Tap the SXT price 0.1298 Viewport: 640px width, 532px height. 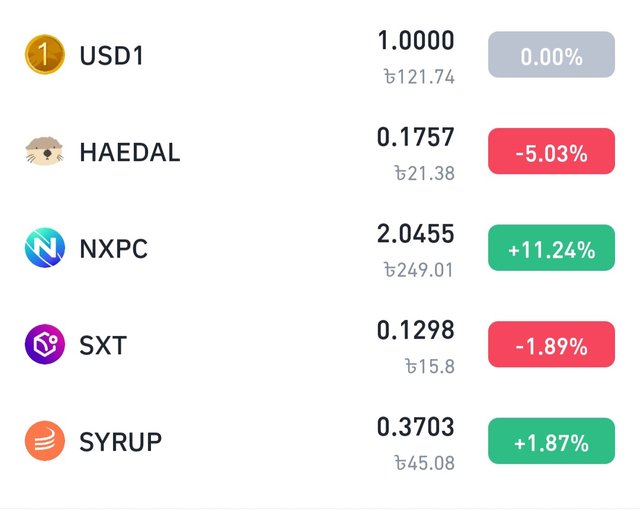coord(416,330)
